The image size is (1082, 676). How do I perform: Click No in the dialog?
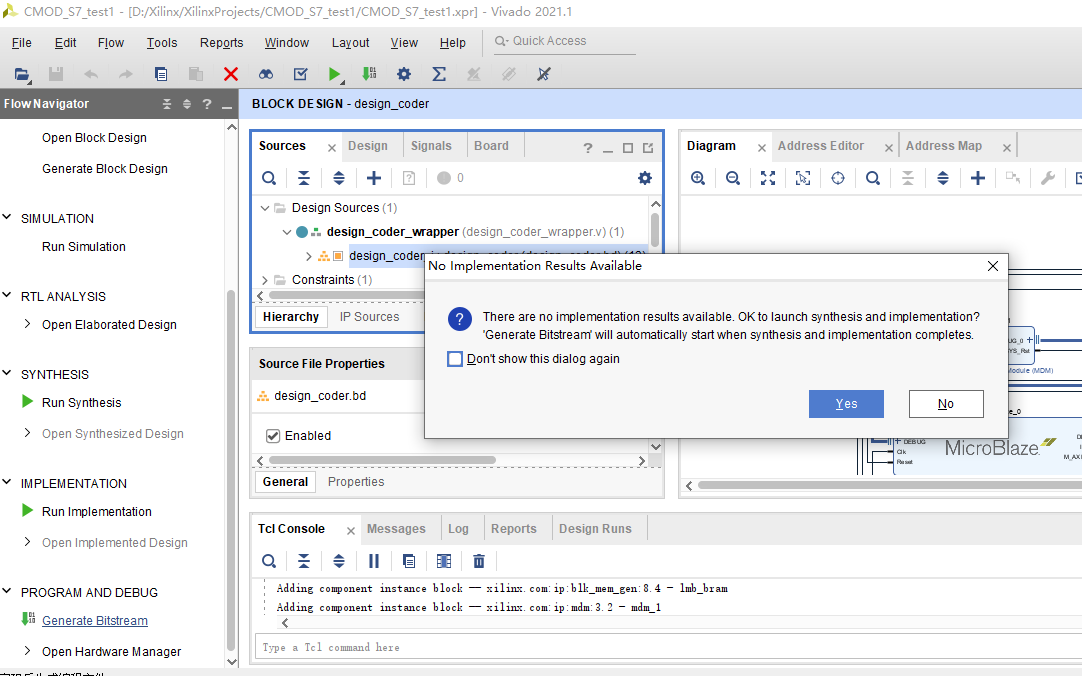pyautogui.click(x=946, y=404)
